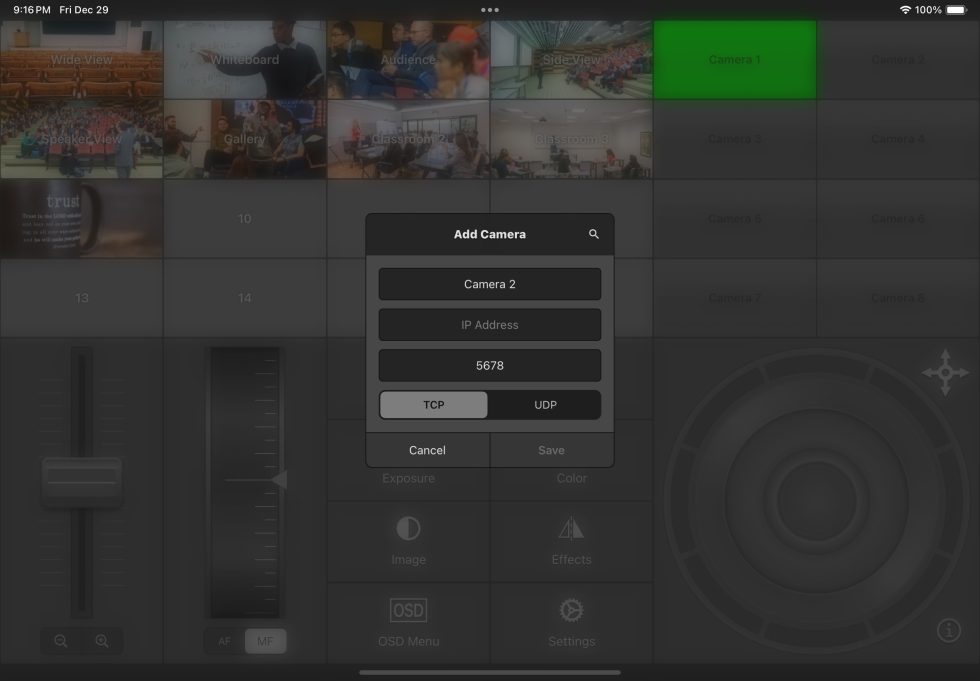Image resolution: width=980 pixels, height=681 pixels.
Task: Select TCP protocol for the new camera
Action: point(433,405)
